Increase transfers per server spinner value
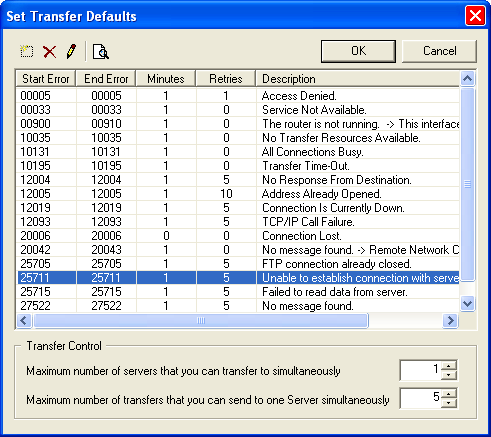Viewport: 491px width, 437px height. [449, 394]
